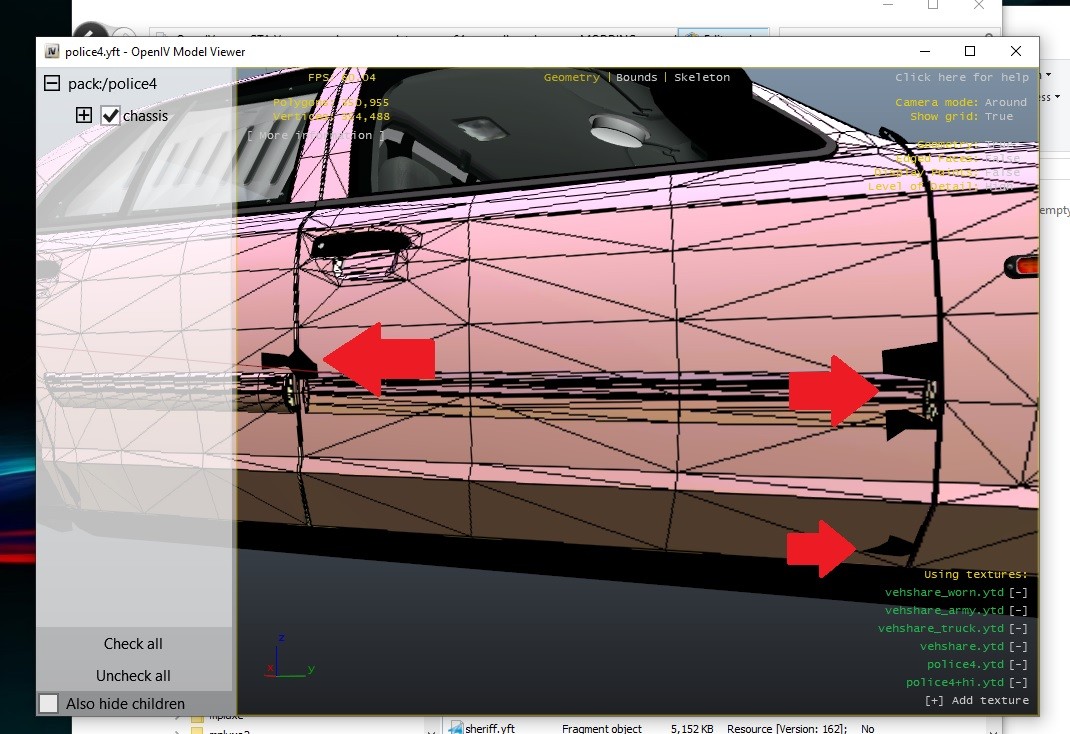Remove vehshare.ytd texture with [-]
Screen dimensions: 1070x734
click(1018, 646)
